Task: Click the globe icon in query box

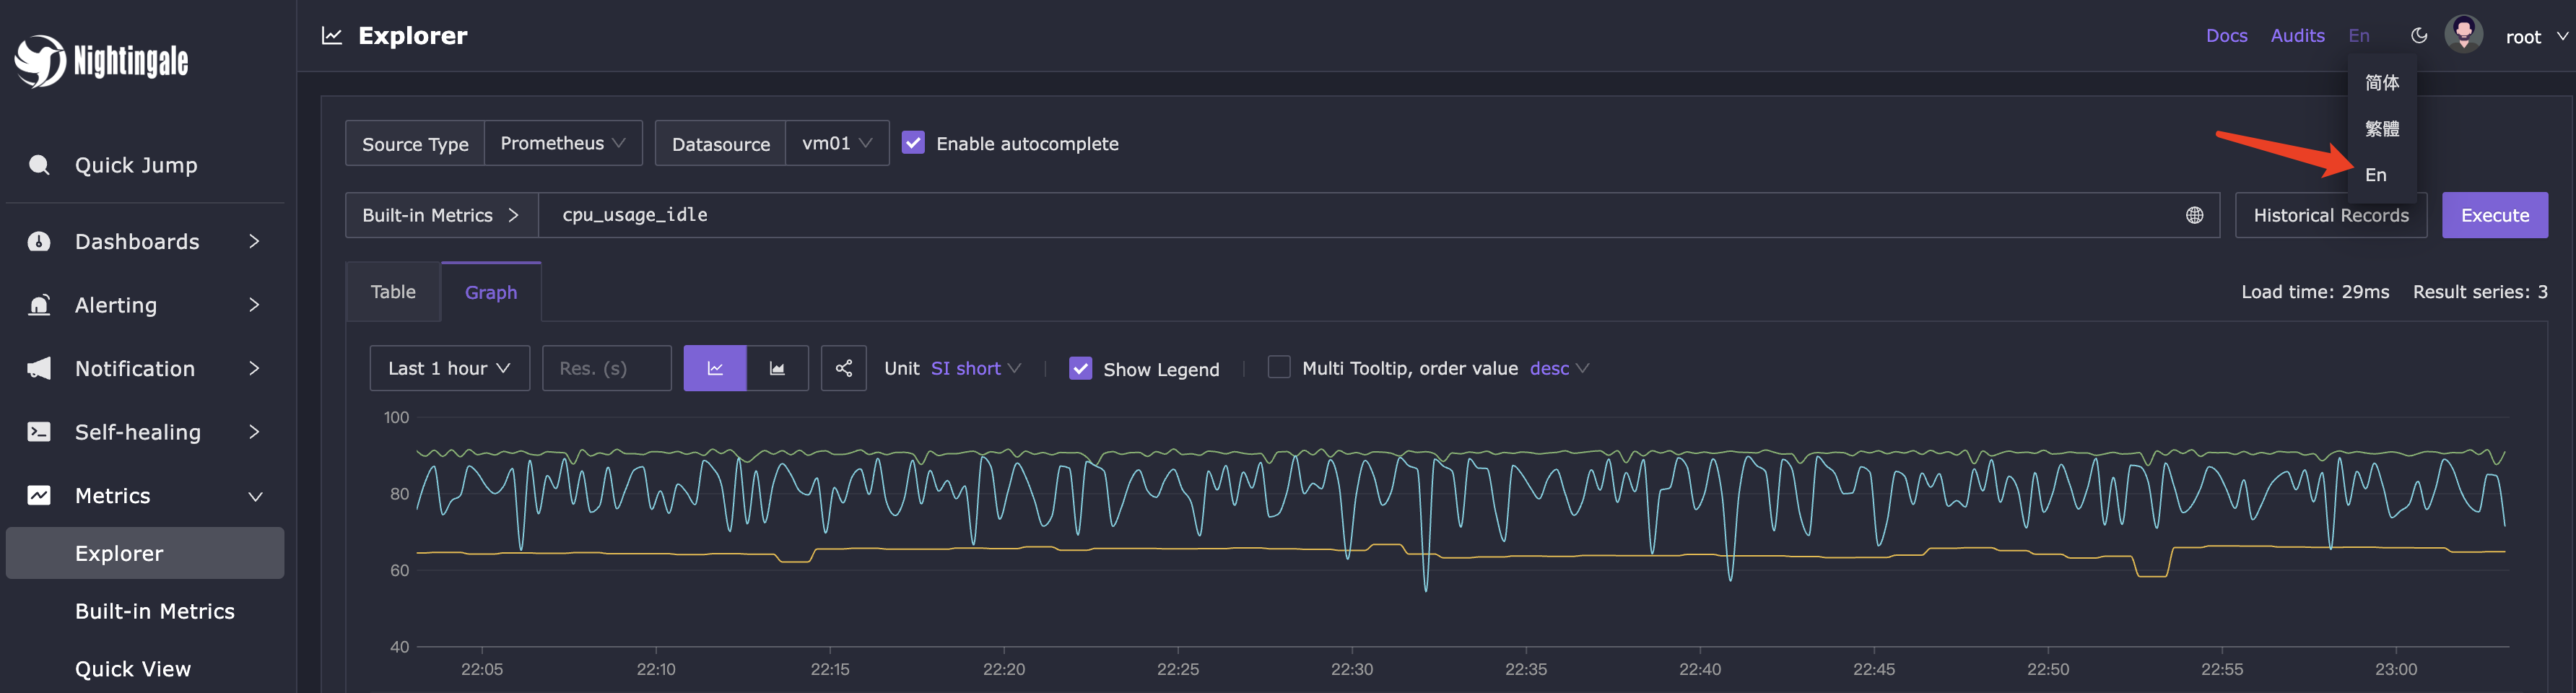Action: coord(2194,215)
